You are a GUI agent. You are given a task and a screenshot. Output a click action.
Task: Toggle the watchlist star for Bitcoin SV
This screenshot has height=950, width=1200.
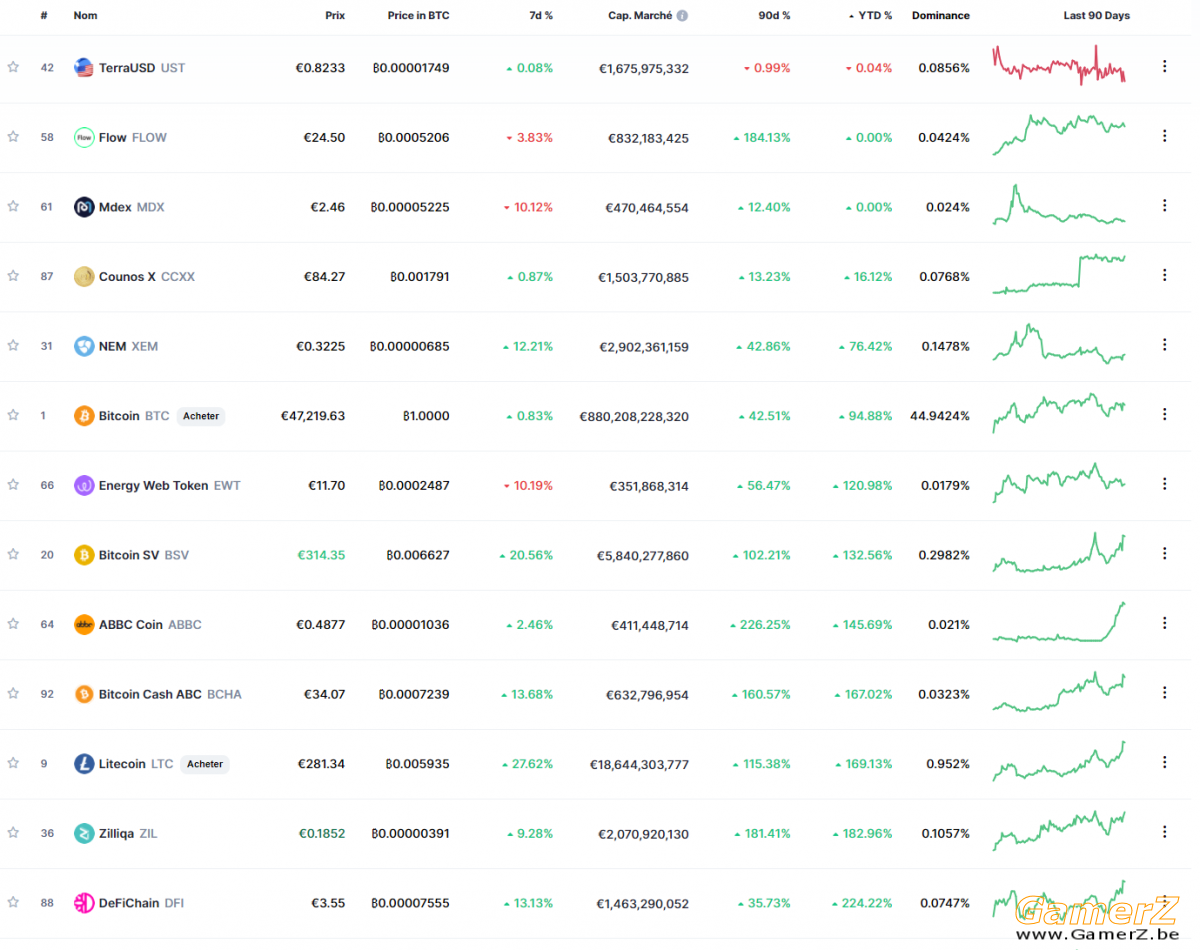pyautogui.click(x=13, y=554)
